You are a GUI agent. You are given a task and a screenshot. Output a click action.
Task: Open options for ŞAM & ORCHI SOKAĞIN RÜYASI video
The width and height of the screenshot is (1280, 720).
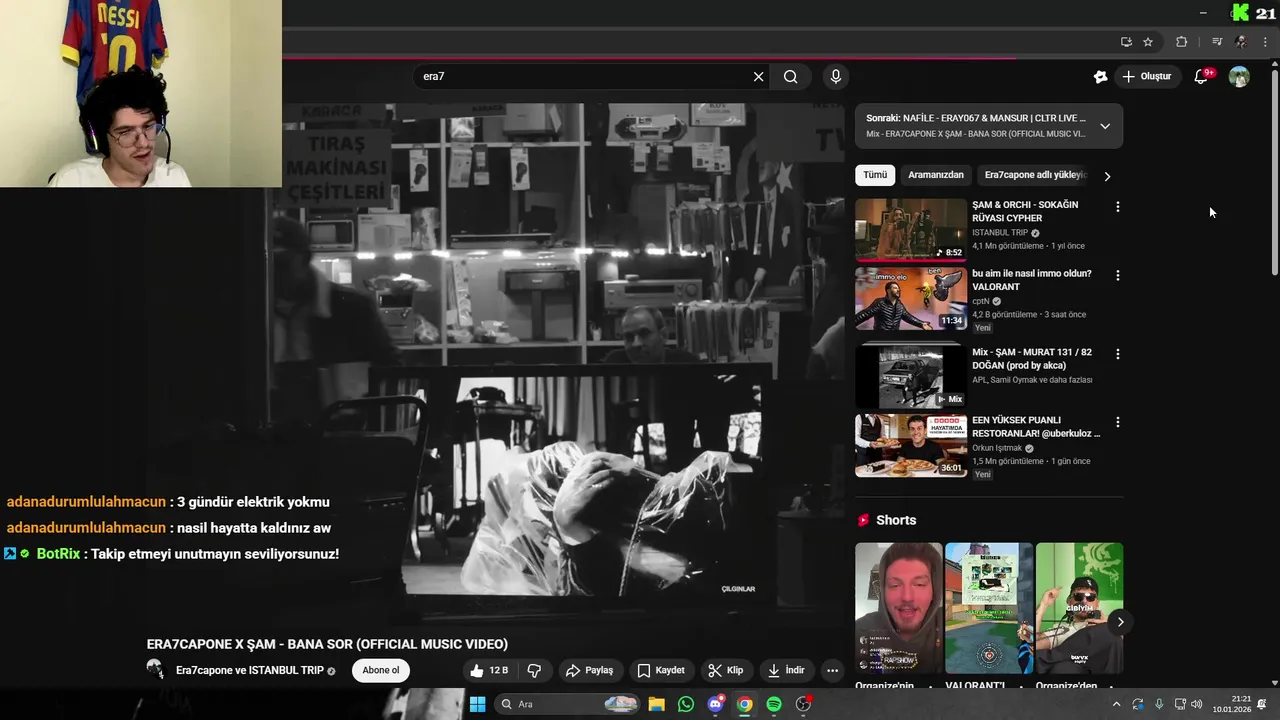point(1118,207)
